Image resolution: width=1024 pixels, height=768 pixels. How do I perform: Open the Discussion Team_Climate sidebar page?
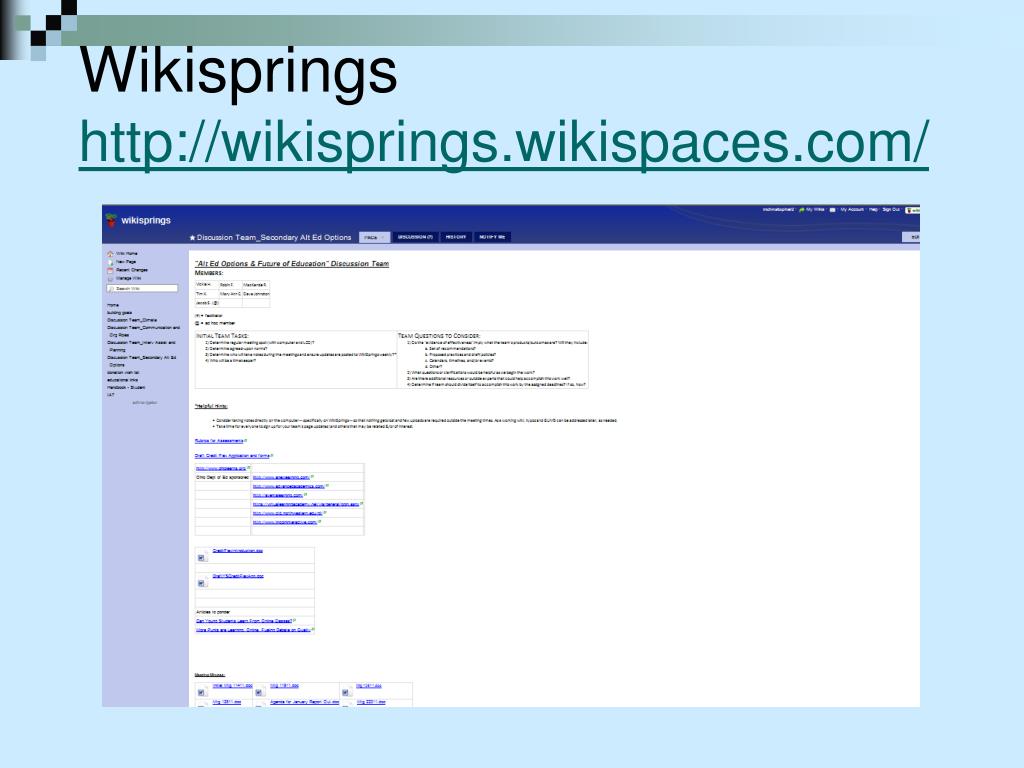coord(132,320)
